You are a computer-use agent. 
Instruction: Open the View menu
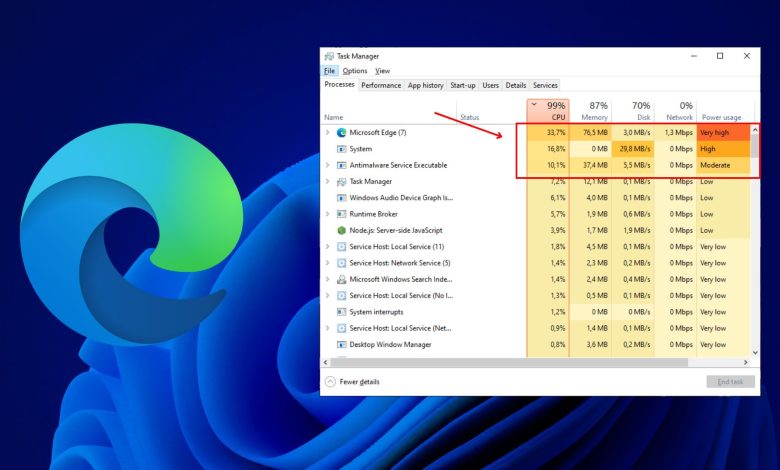(x=383, y=71)
